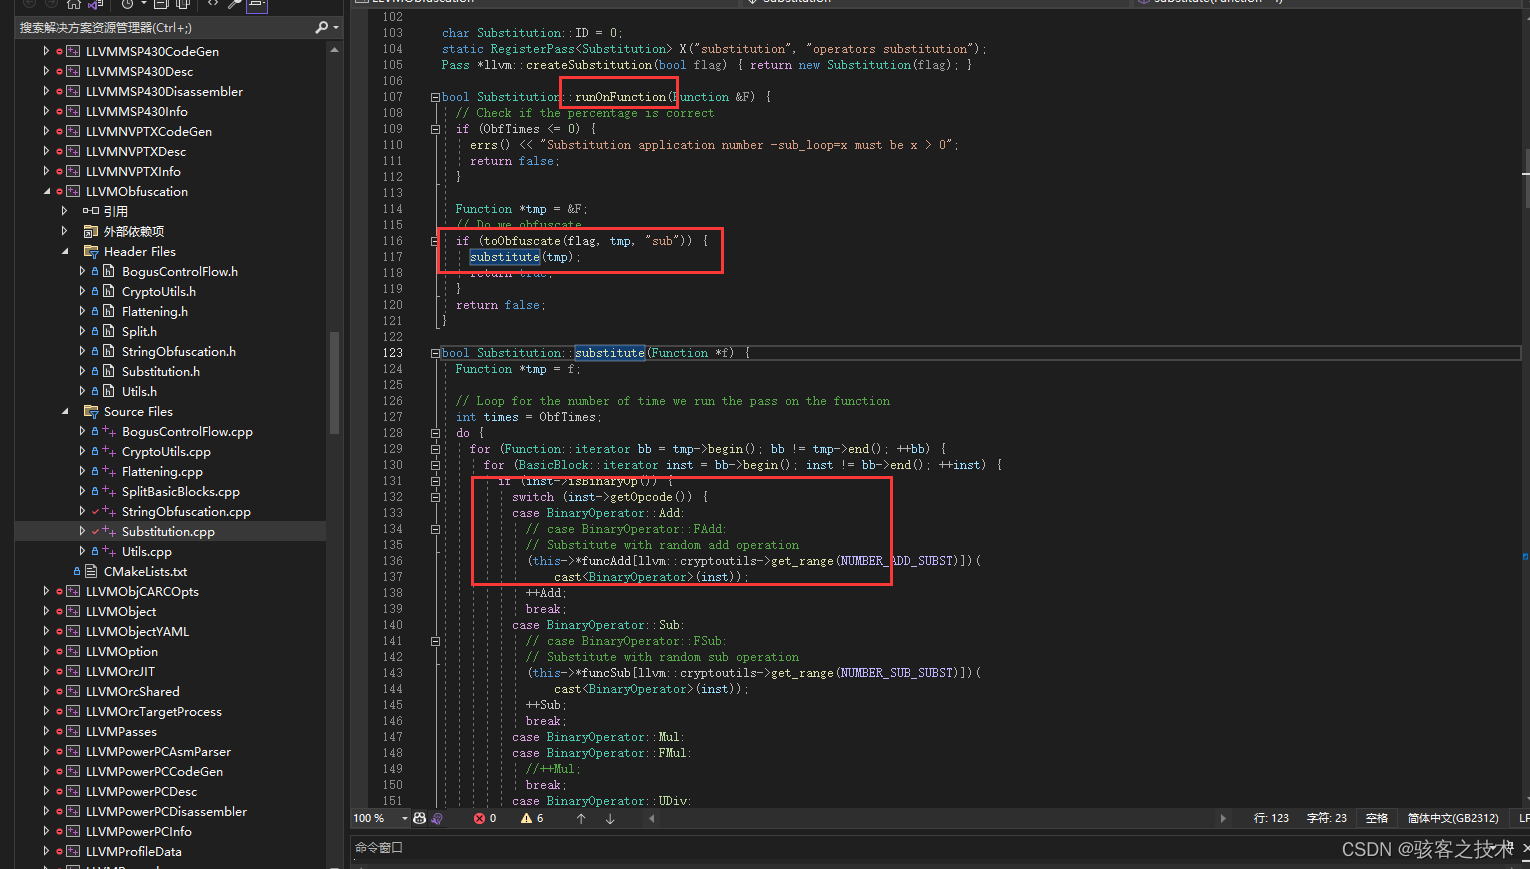Click the red error count indicator
Viewport: 1530px width, 869px height.
pyautogui.click(x=486, y=818)
